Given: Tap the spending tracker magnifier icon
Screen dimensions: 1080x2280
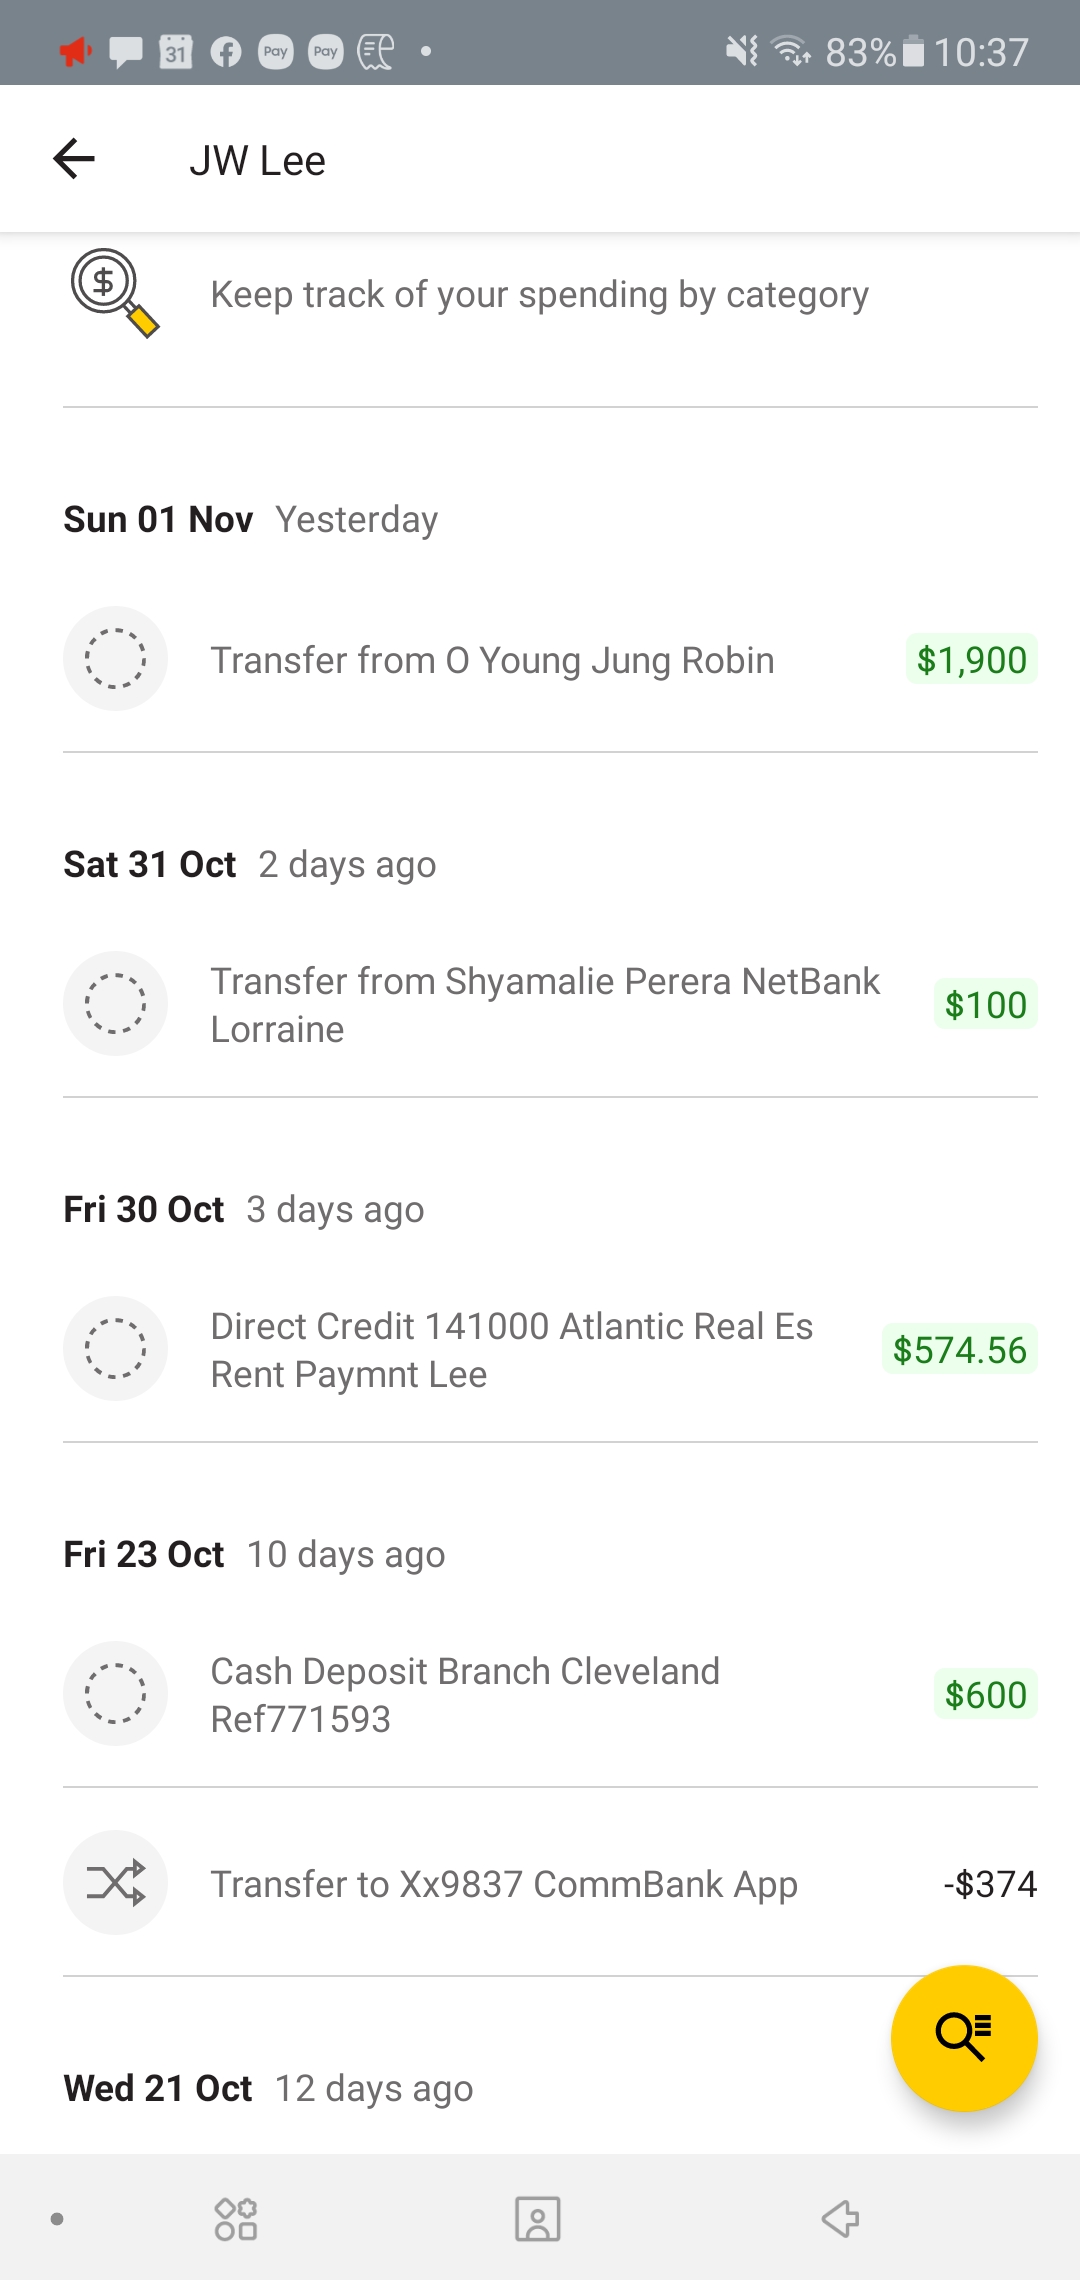Looking at the screenshot, I should point(114,293).
